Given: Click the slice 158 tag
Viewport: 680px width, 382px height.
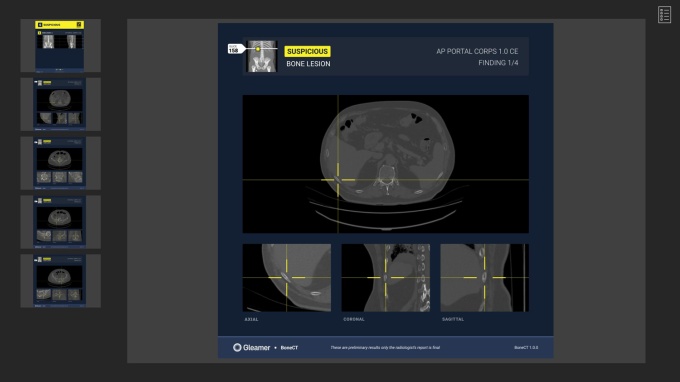Looking at the screenshot, I should click(x=236, y=49).
